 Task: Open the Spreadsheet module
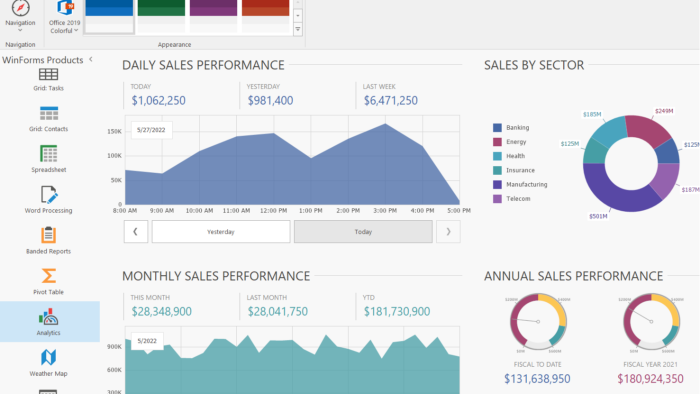coord(48,159)
